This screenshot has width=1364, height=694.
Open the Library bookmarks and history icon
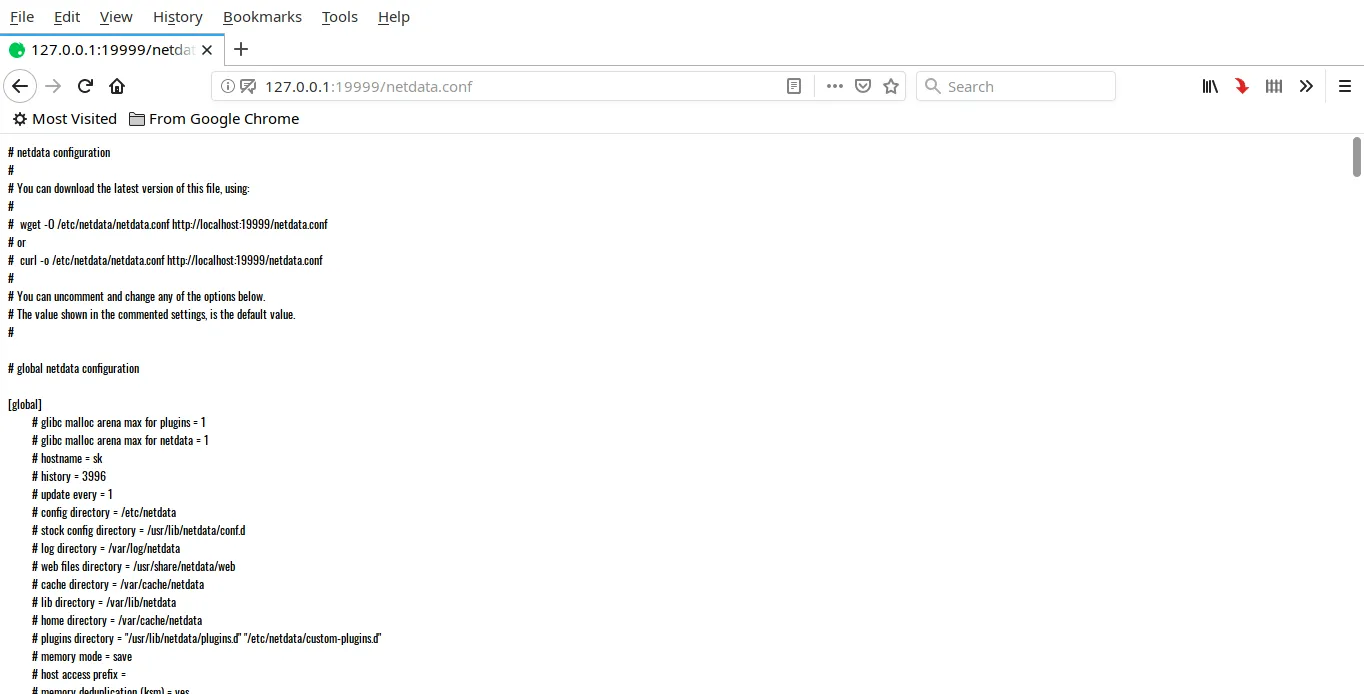tap(1210, 86)
